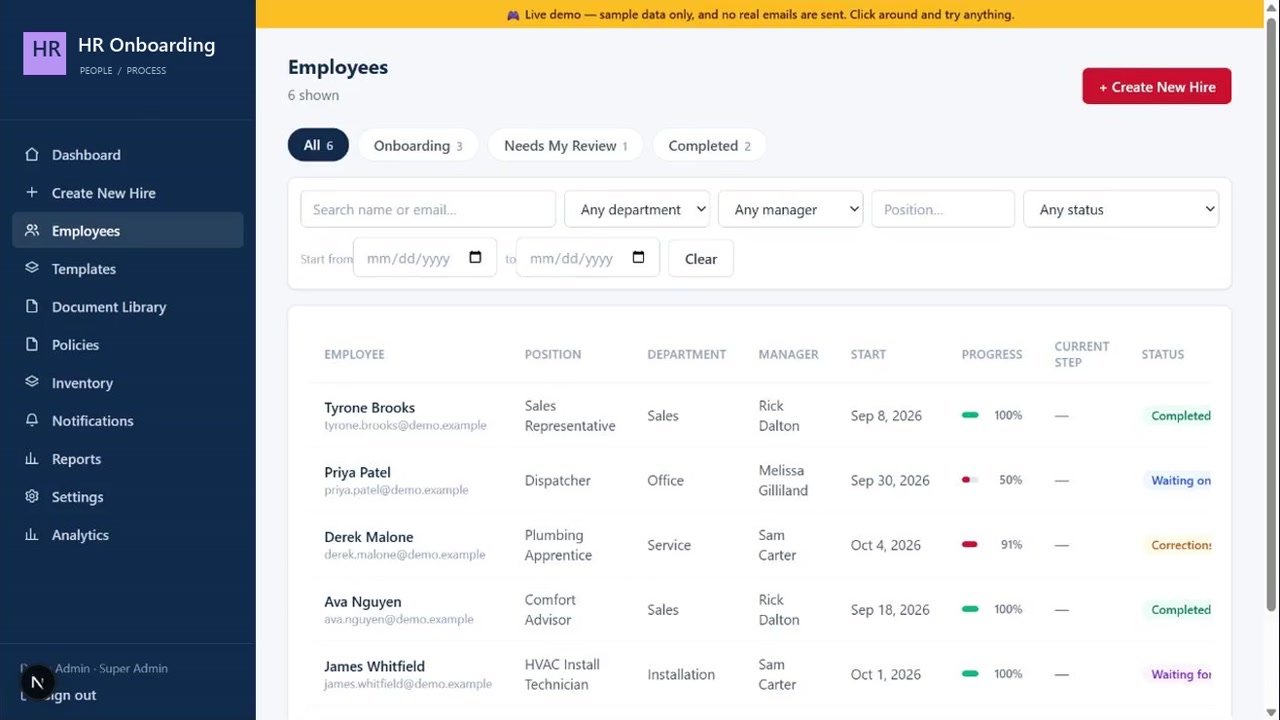Open the Any department dropdown
This screenshot has height=720, width=1280.
point(637,209)
